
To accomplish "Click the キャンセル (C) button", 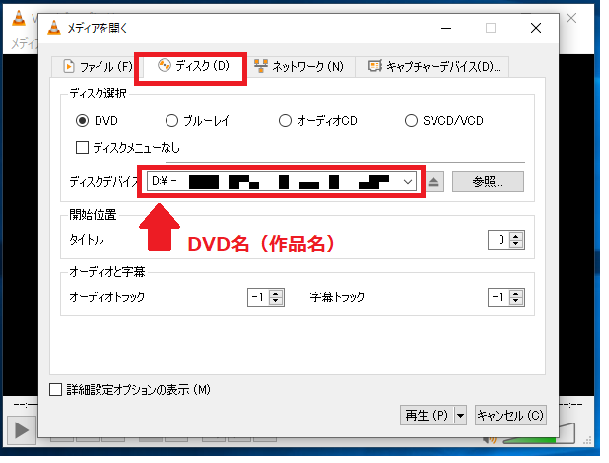I will pos(510,416).
